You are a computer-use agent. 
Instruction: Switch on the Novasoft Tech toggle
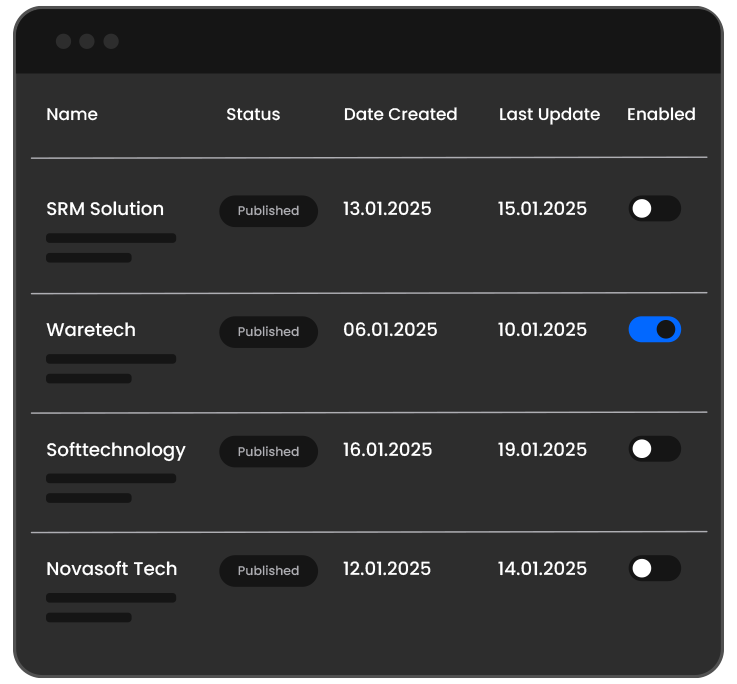pyautogui.click(x=654, y=569)
